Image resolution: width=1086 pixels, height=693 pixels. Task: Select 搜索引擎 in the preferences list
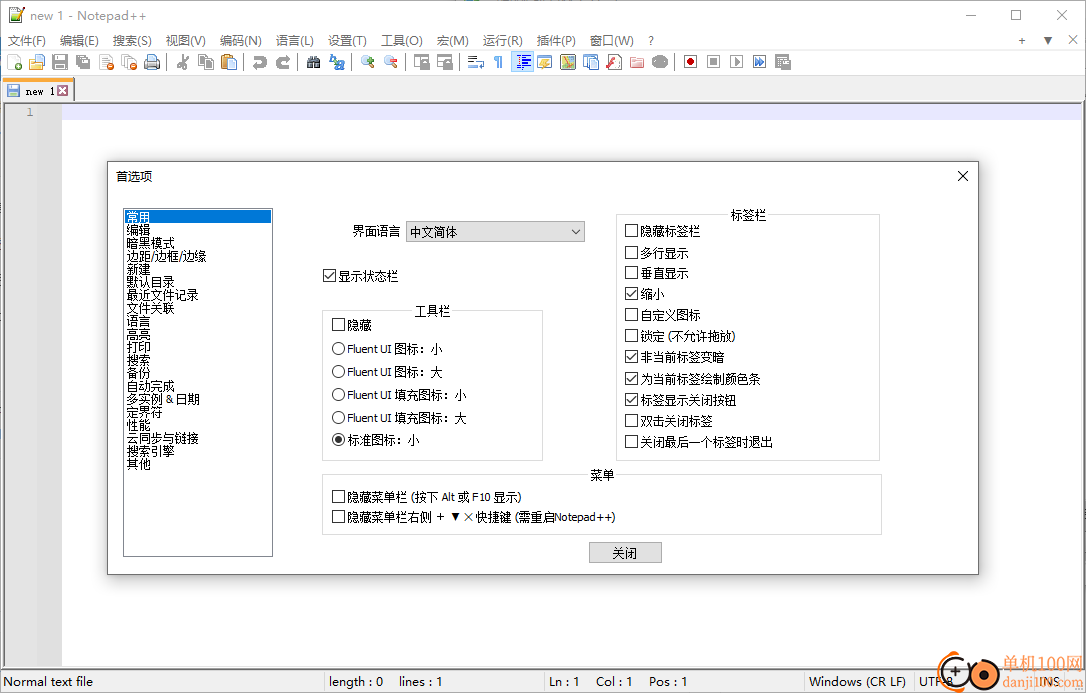[150, 451]
